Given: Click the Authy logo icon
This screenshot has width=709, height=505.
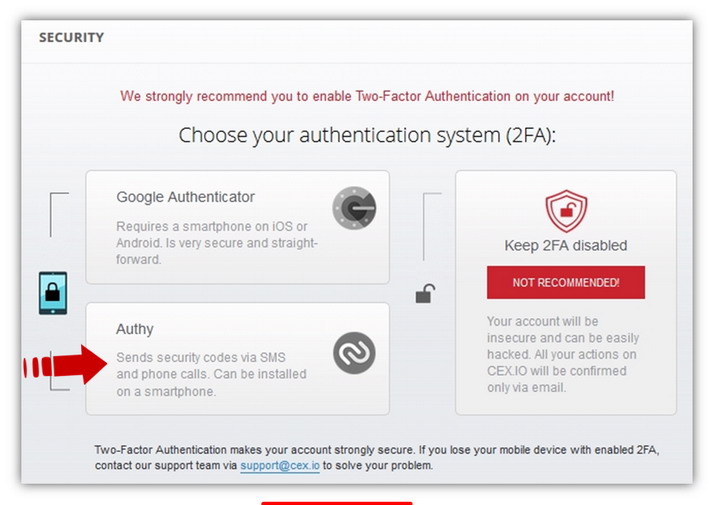Looking at the screenshot, I should [x=354, y=353].
